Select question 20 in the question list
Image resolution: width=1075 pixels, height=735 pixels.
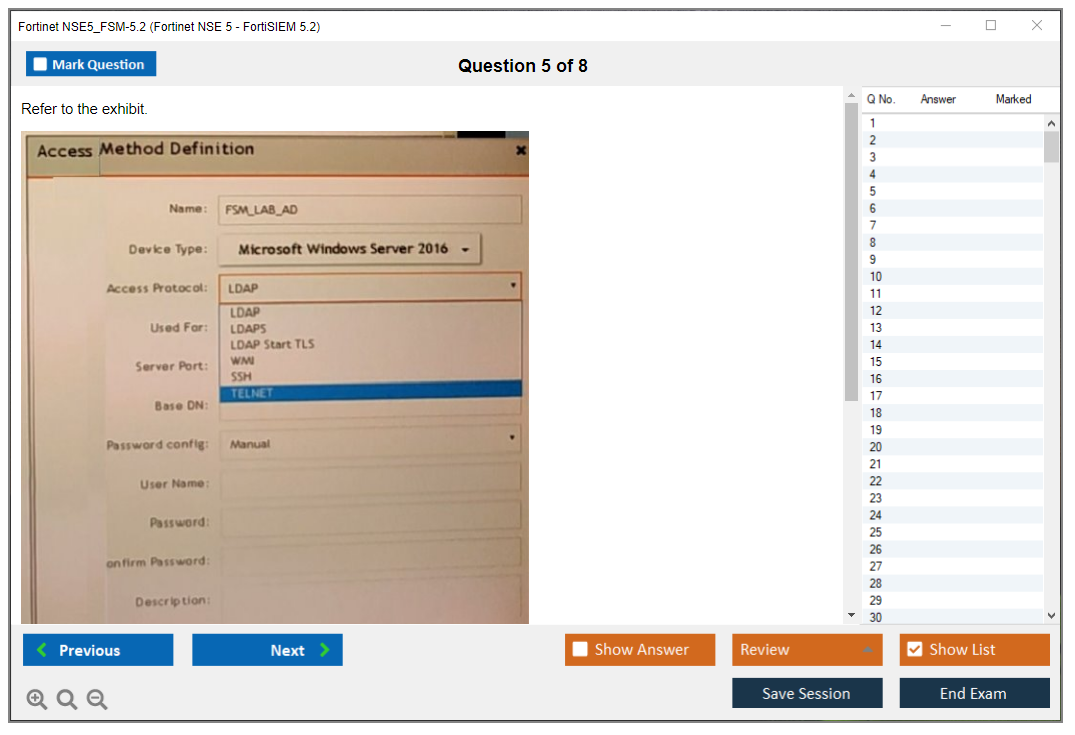[876, 446]
